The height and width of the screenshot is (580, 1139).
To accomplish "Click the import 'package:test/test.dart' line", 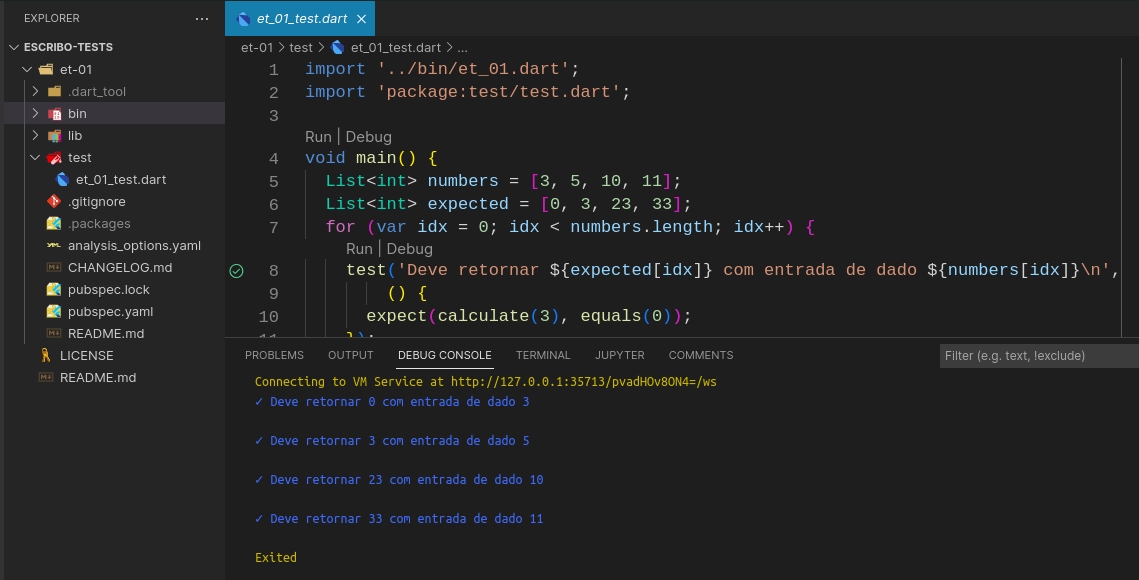I will tap(467, 92).
